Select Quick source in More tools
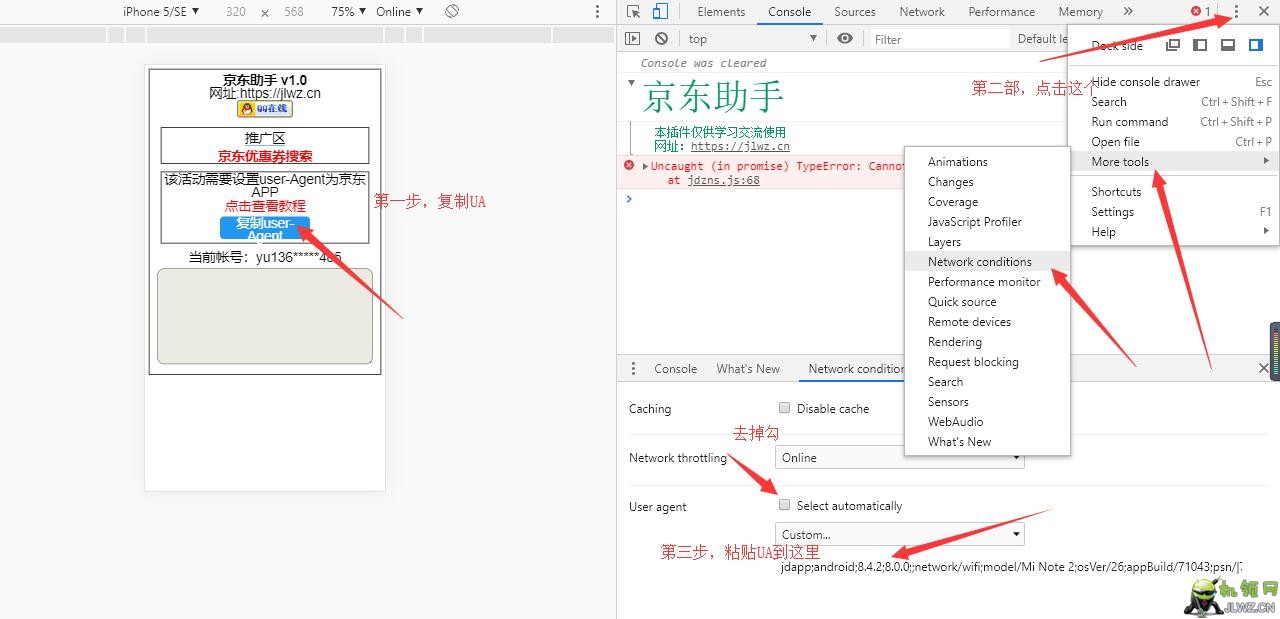Screen dimensions: 1280x619 click(987, 302)
